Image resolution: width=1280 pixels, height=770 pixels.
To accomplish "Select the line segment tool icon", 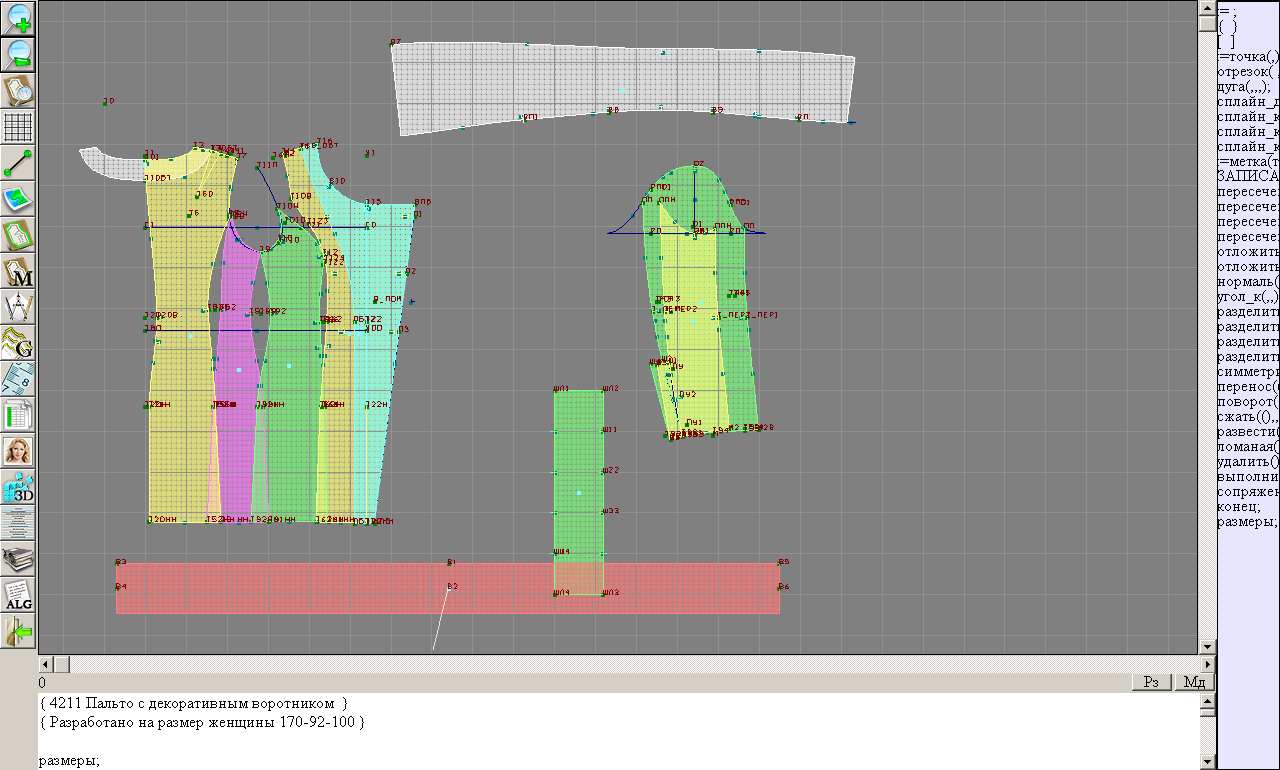I will click(x=19, y=163).
